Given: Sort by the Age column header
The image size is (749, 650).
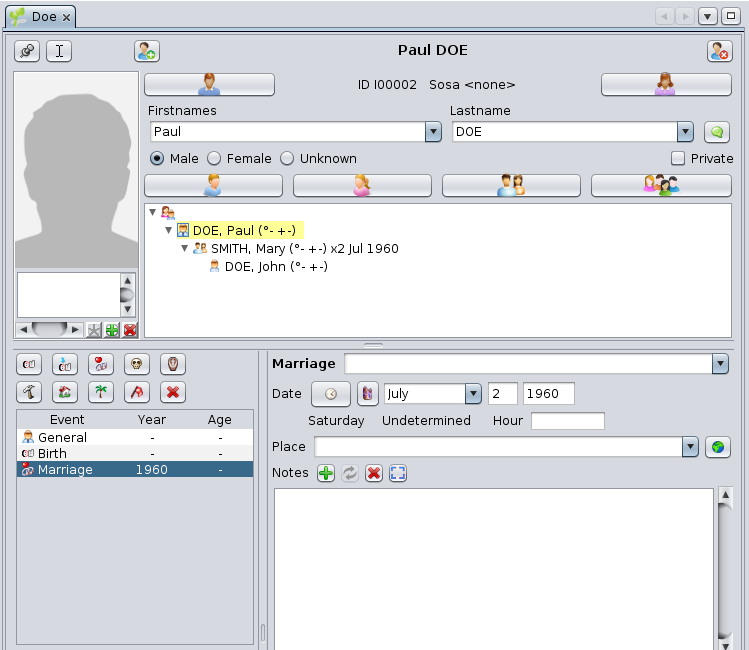Looking at the screenshot, I should tap(219, 419).
